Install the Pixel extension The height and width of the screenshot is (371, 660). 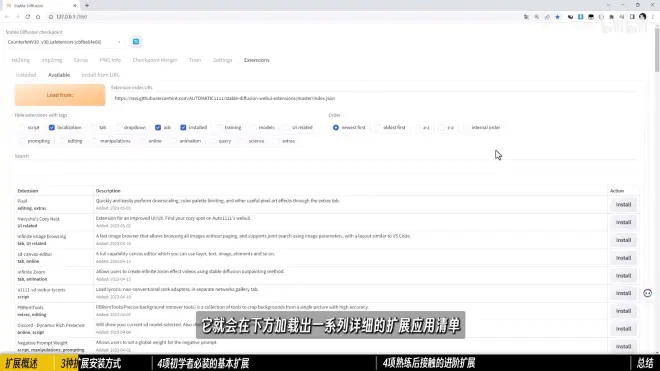tap(623, 205)
